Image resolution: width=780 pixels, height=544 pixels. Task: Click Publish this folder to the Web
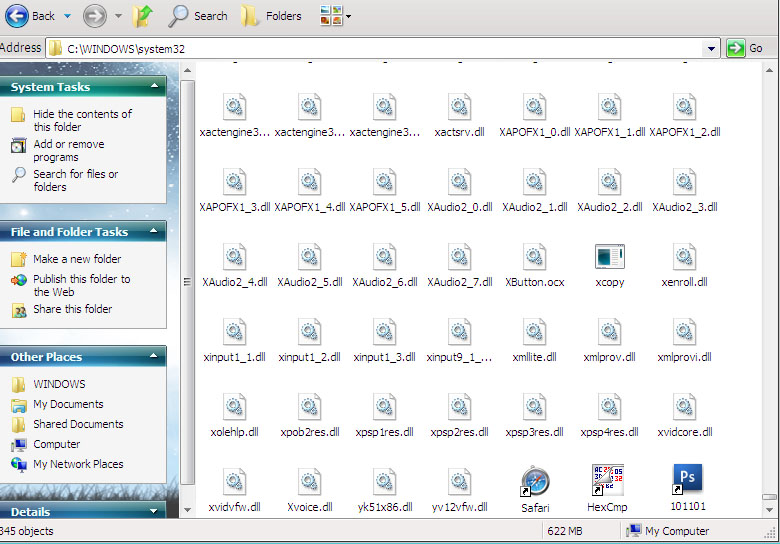(82, 285)
